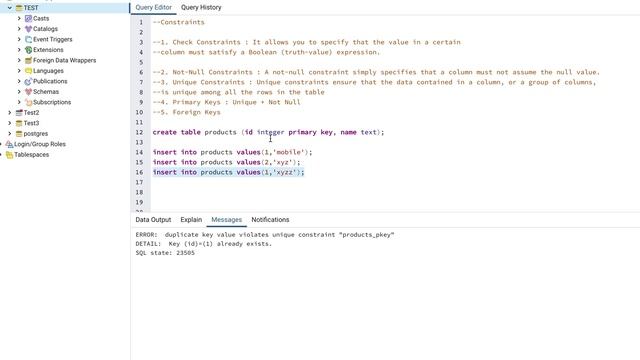The image size is (640, 360).
Task: Click the Login/Group Roles icon
Action: pos(9,144)
